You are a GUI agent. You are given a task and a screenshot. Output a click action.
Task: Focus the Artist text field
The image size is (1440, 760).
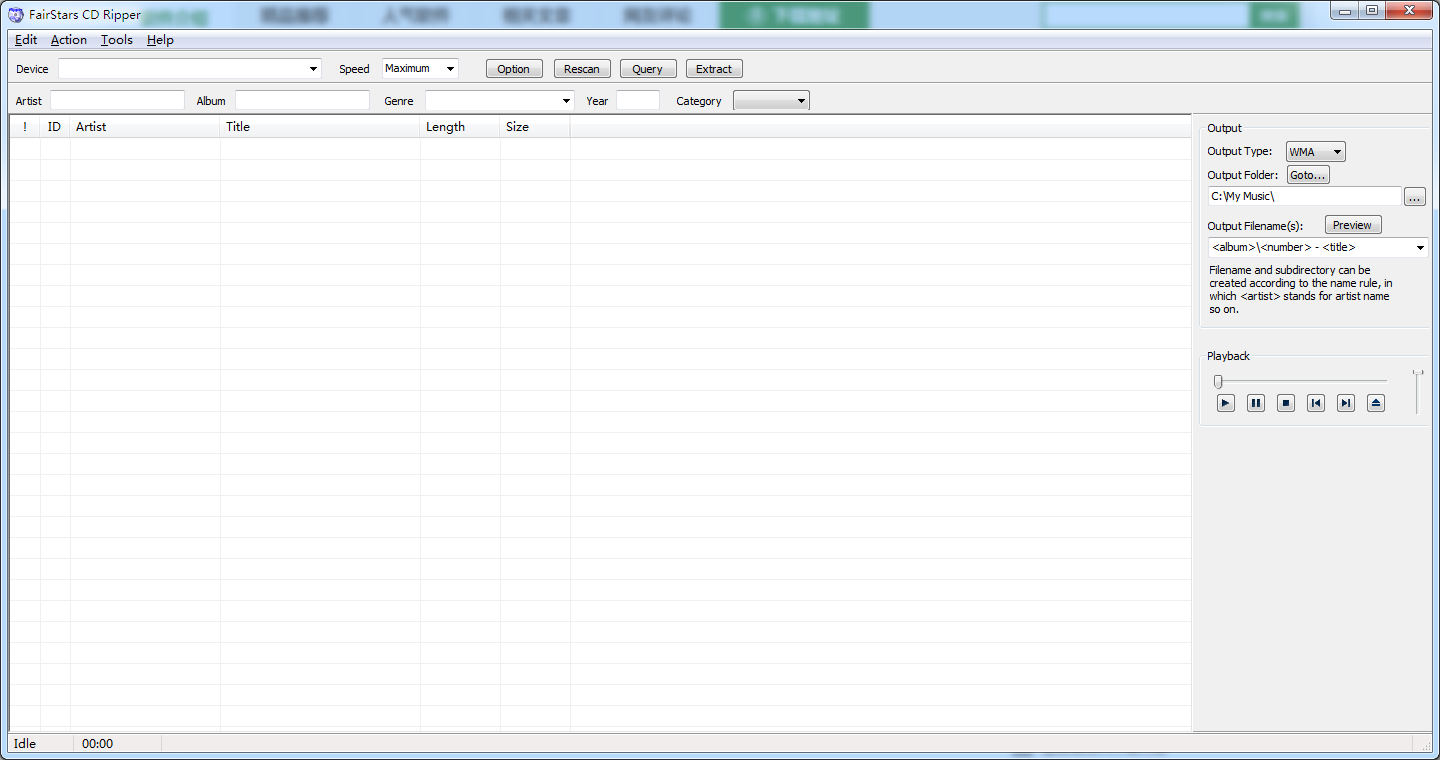point(117,101)
